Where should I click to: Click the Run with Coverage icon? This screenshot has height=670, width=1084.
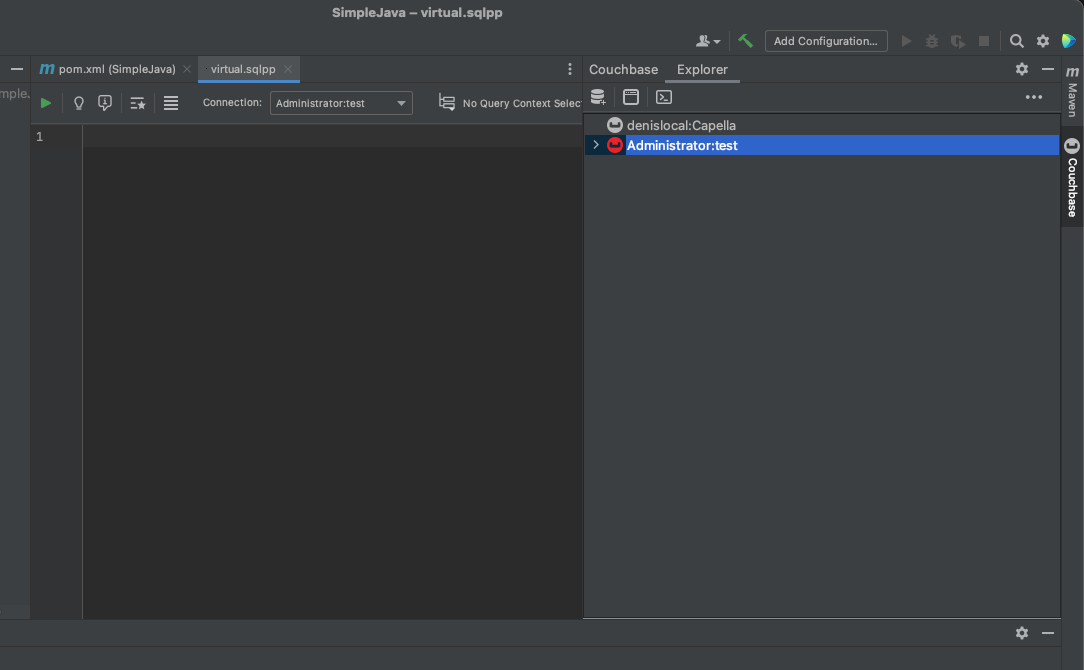[957, 41]
